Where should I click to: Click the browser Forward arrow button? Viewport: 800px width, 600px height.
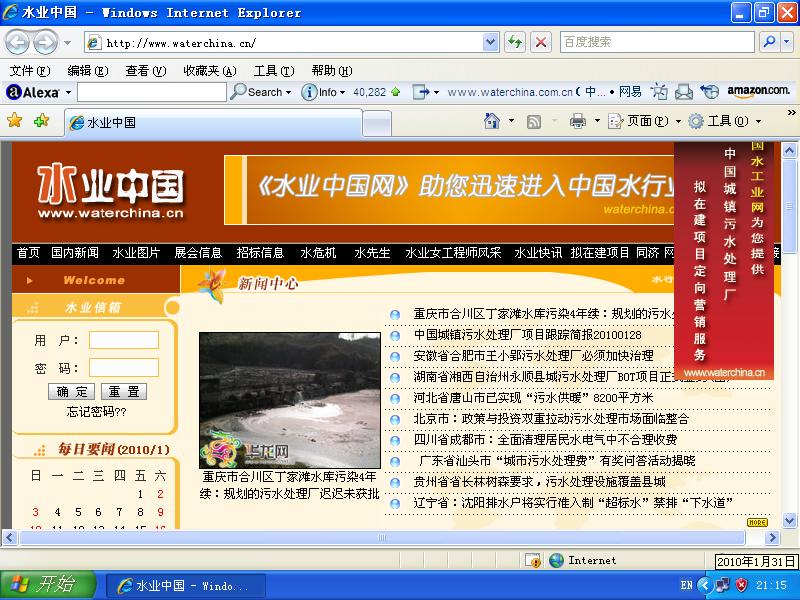click(45, 42)
